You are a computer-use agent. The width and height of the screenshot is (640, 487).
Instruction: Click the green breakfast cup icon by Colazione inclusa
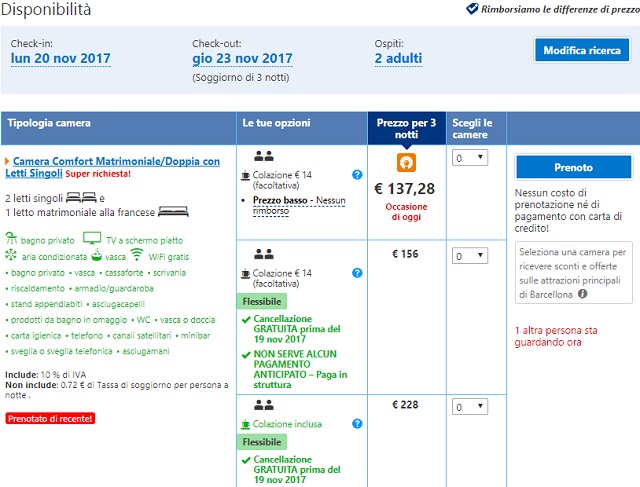point(245,424)
